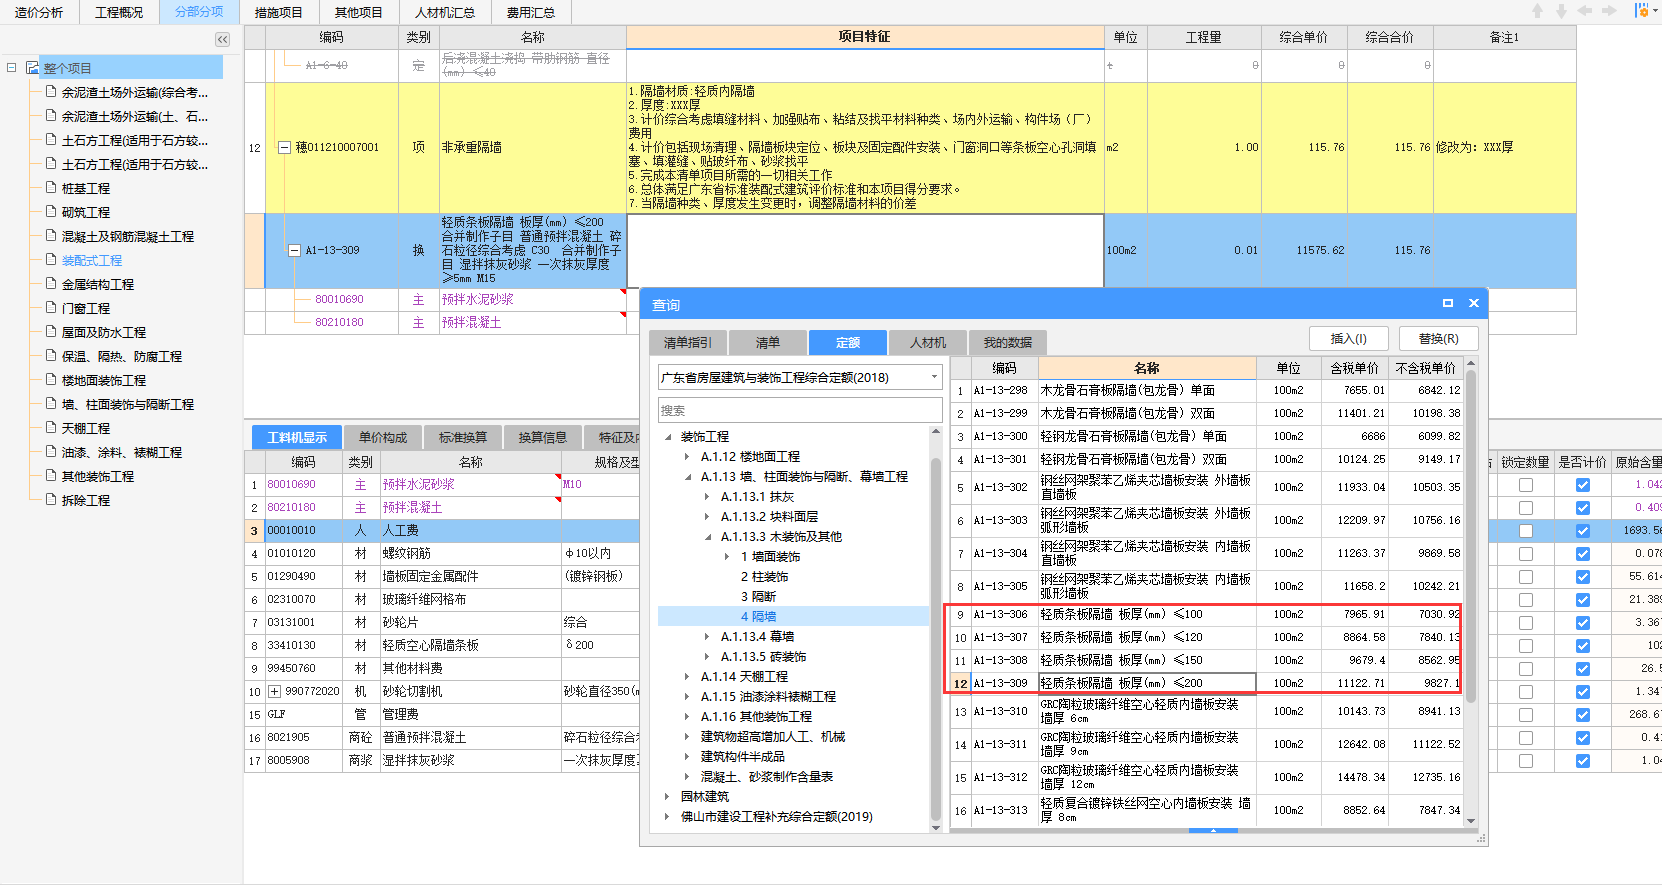Maximize the 查询 dialog
Viewport: 1662px width, 885px height.
(1447, 303)
